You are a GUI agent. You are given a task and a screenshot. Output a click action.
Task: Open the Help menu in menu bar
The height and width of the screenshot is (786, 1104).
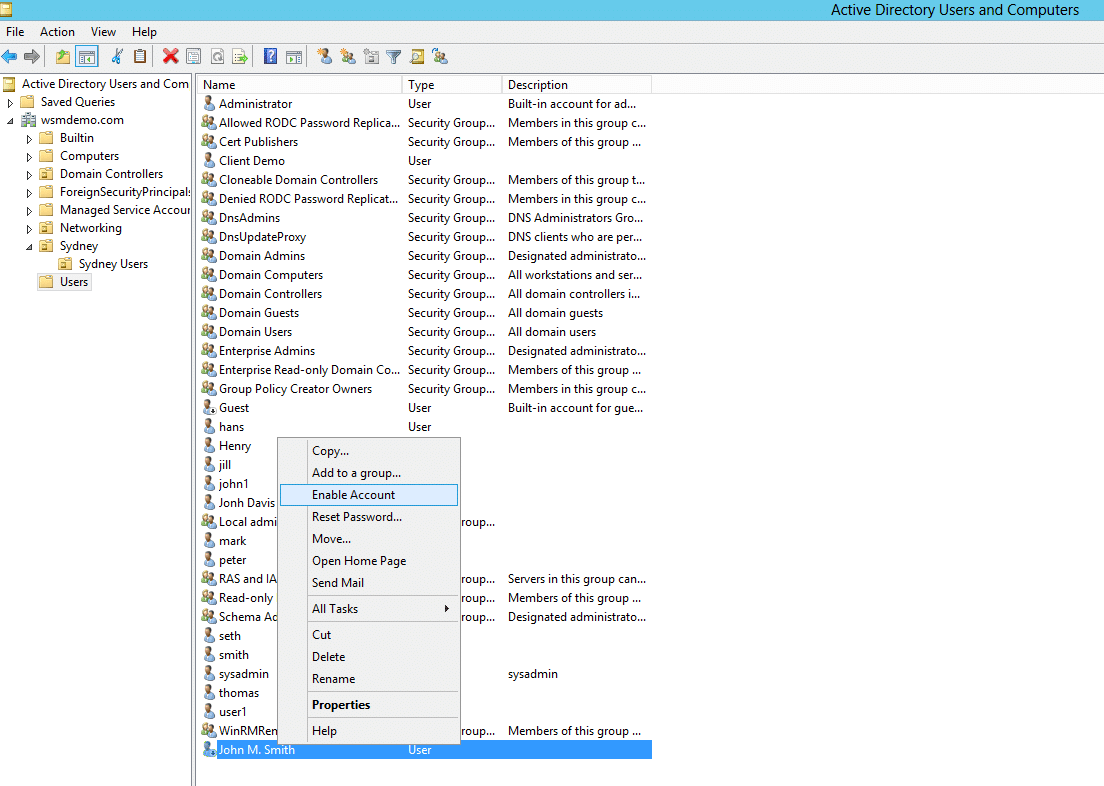[144, 32]
